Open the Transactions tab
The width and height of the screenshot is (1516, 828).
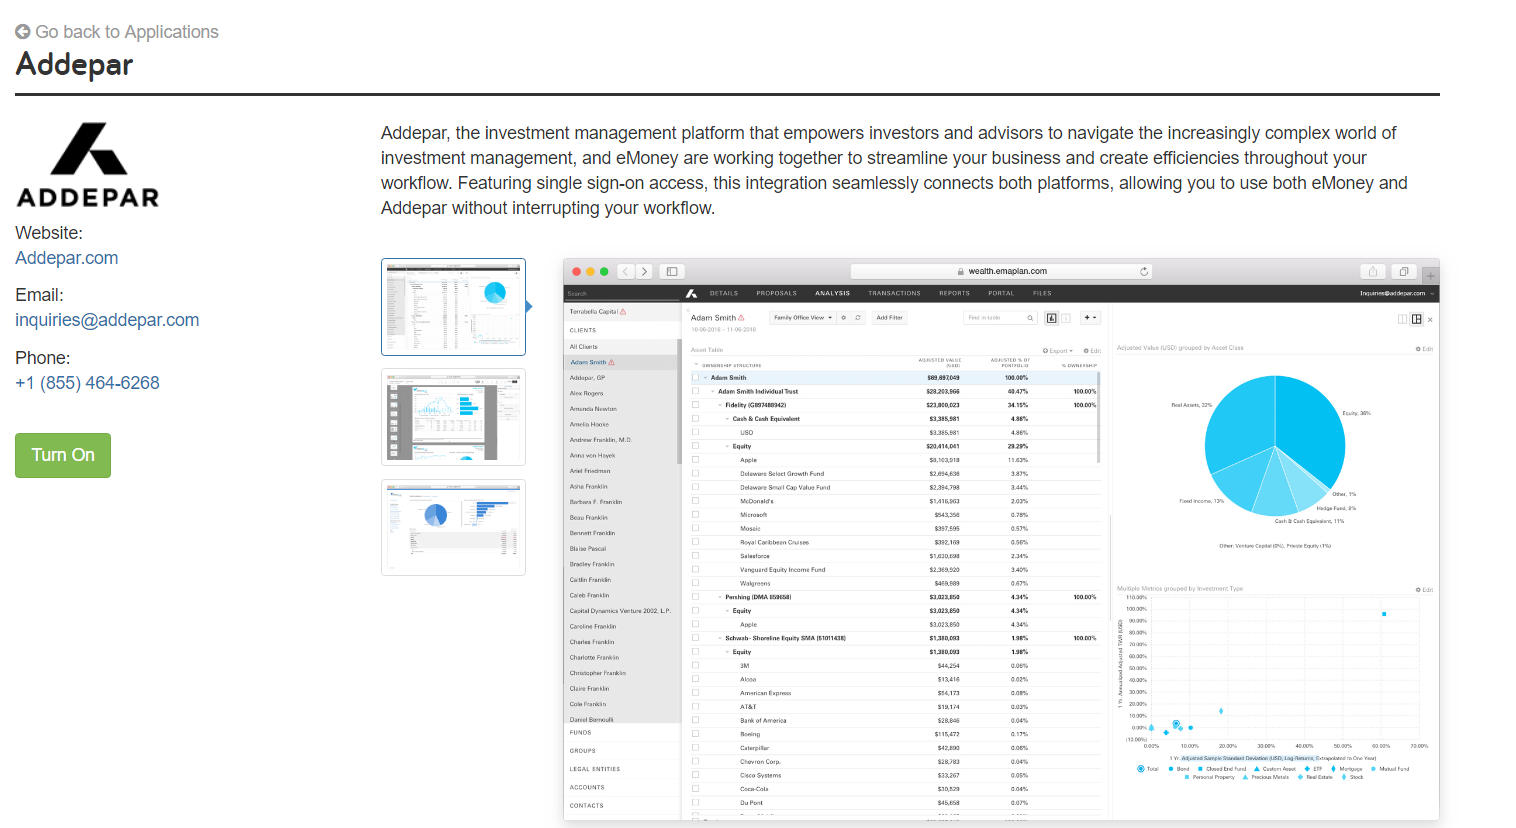894,293
